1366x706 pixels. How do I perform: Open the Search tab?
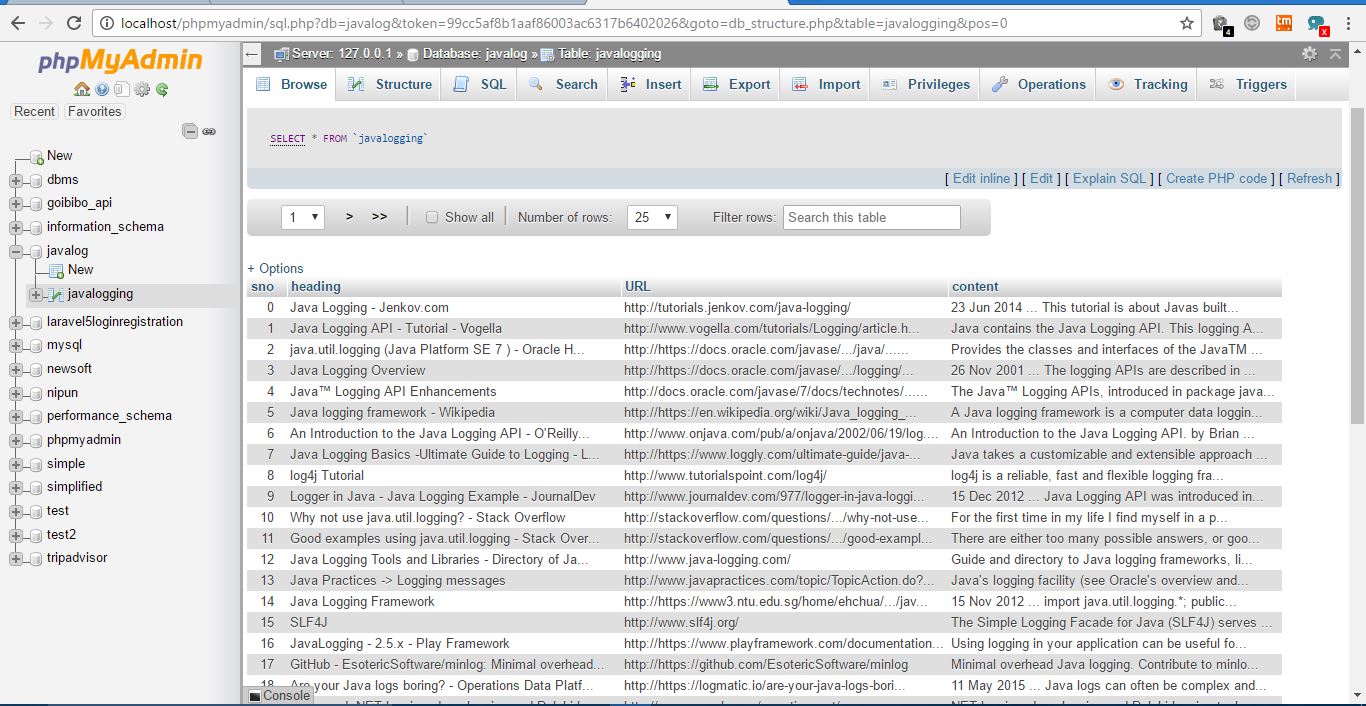[563, 84]
